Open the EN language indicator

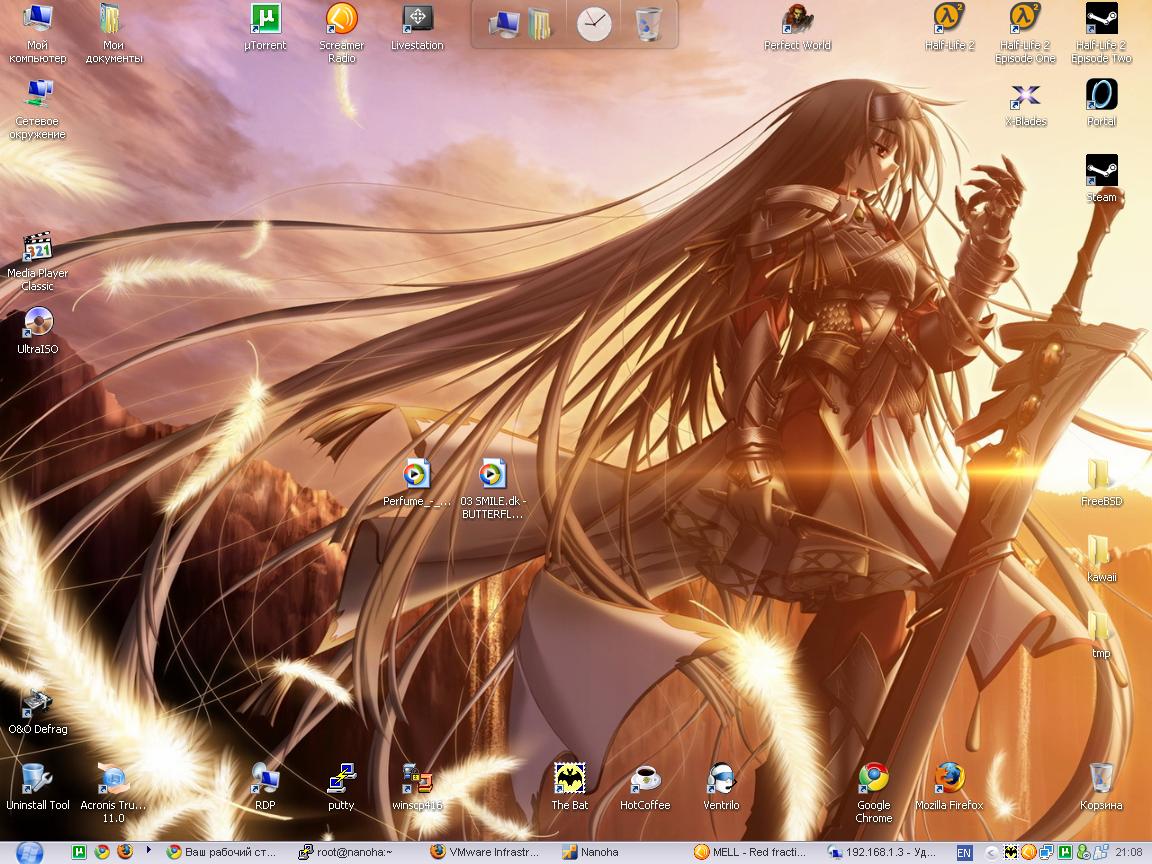(x=964, y=853)
